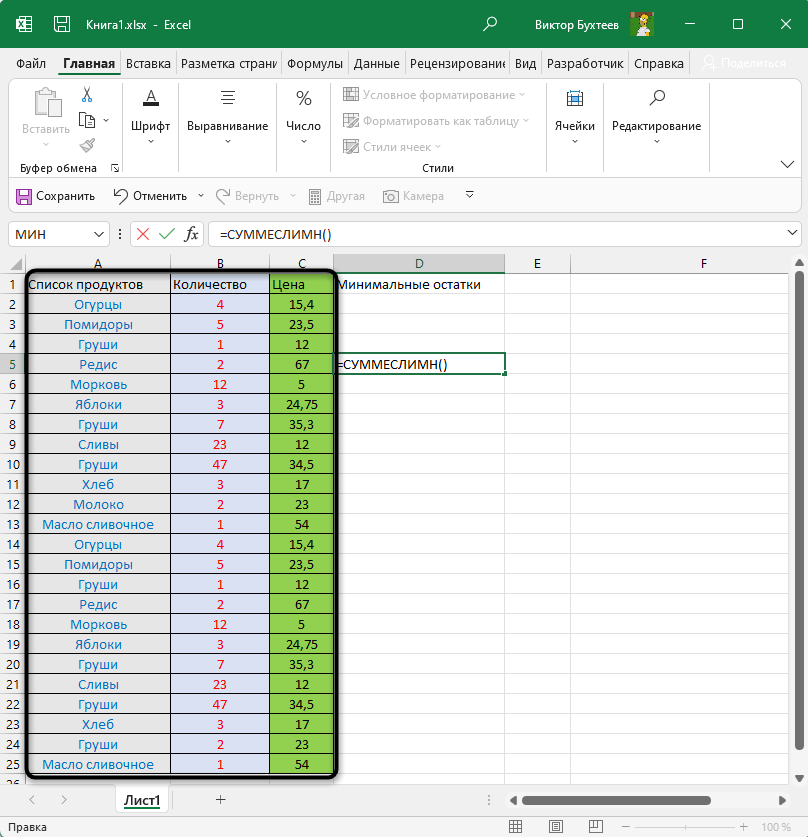Add a new sheet with plus icon
This screenshot has width=808, height=837.
[221, 800]
